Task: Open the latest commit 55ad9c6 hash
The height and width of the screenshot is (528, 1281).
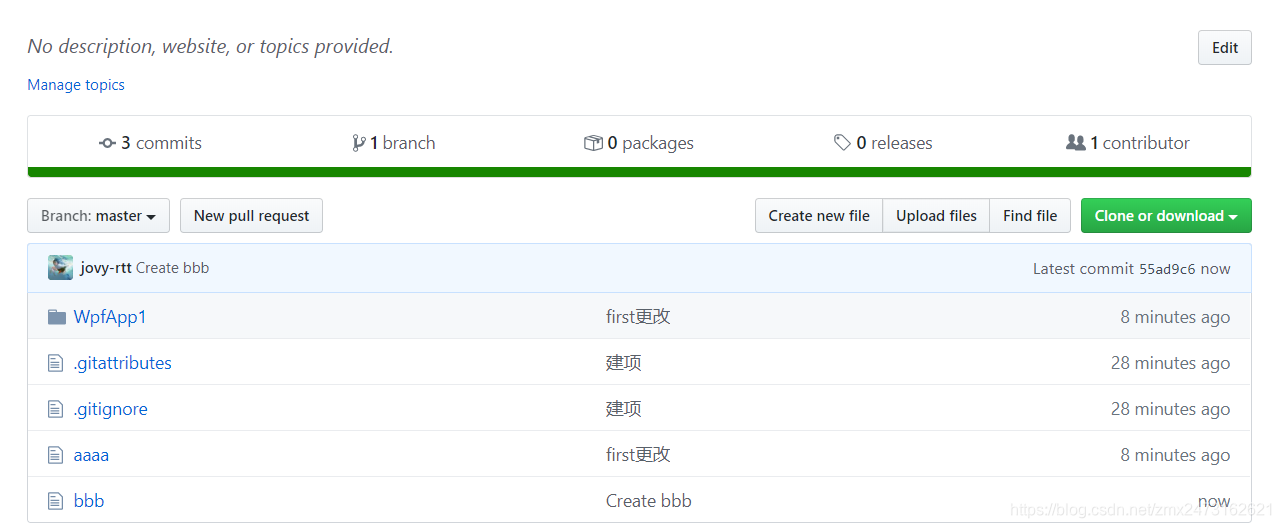Action: [x=1167, y=269]
